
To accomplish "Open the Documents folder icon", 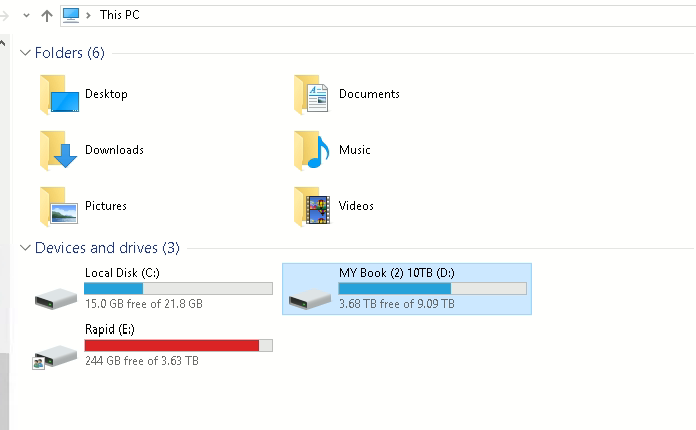I will 311,95.
